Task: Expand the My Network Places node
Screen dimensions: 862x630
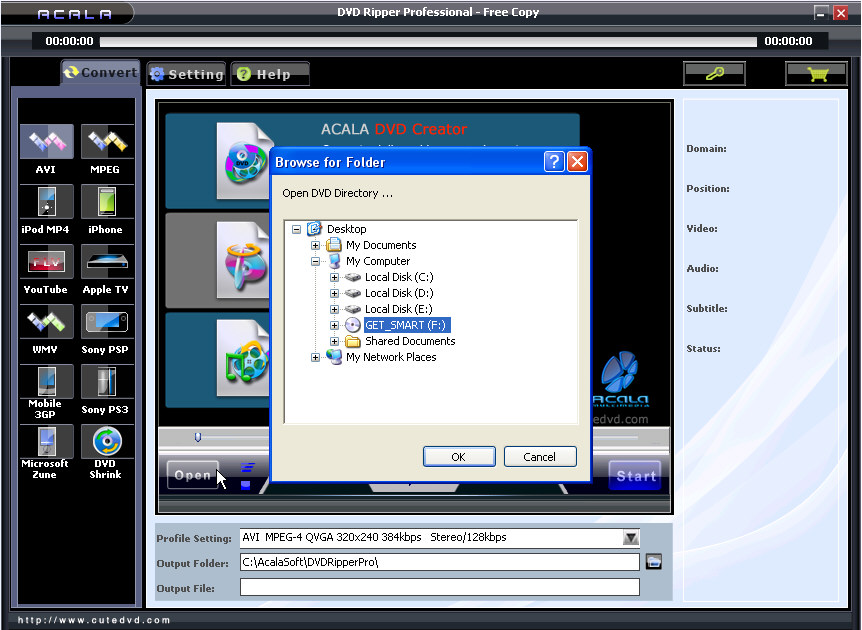Action: [x=316, y=357]
